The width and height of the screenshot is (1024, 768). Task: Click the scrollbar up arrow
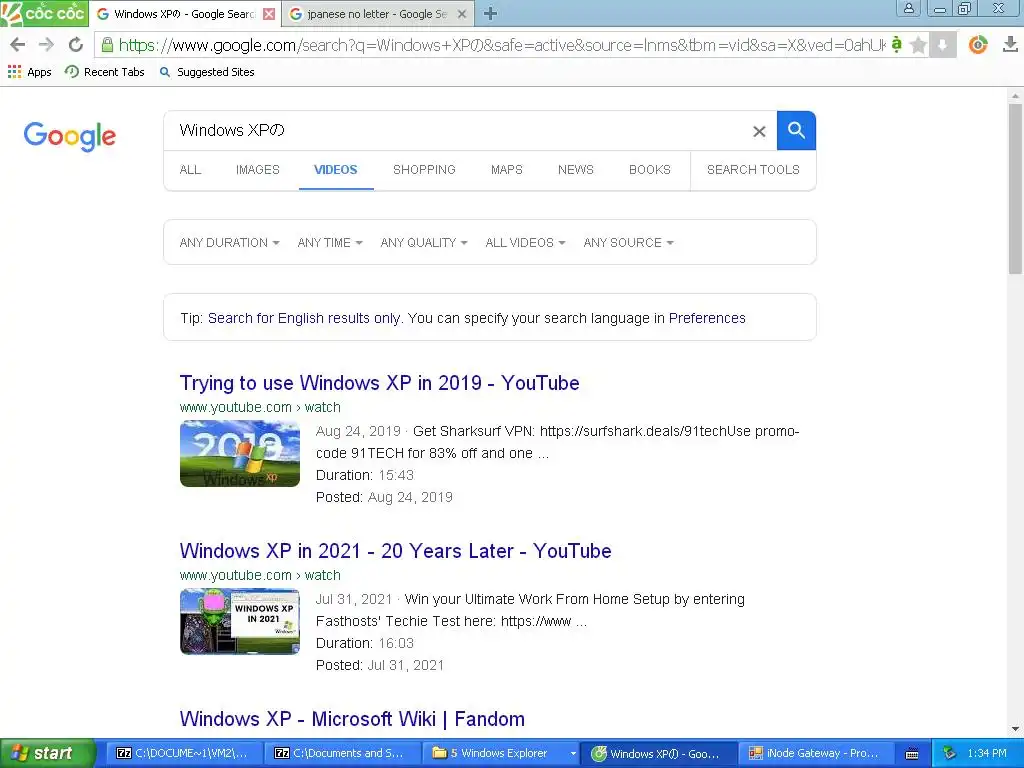tap(1015, 95)
